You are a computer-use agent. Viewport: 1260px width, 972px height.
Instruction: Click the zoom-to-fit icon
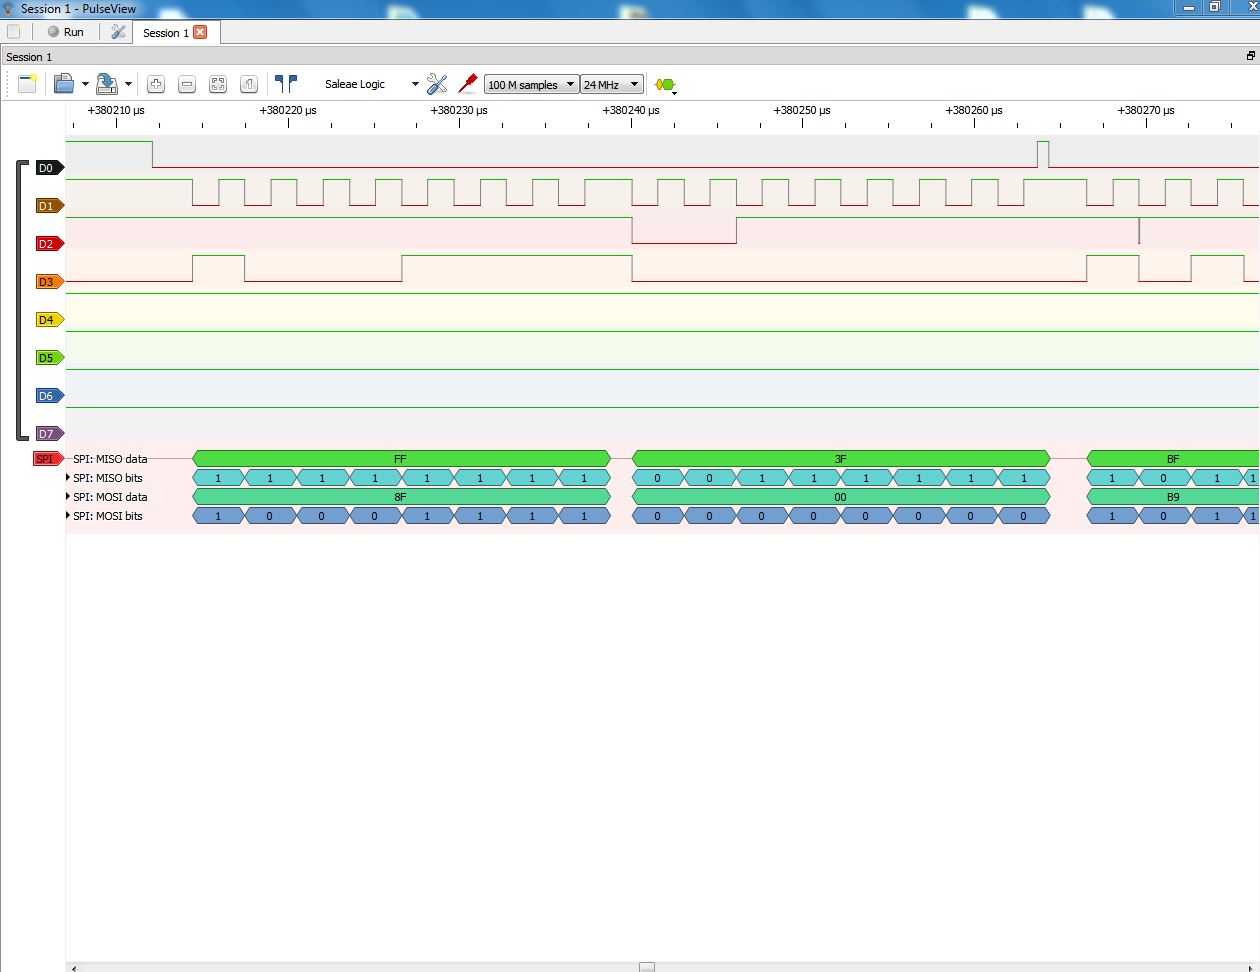coord(218,84)
